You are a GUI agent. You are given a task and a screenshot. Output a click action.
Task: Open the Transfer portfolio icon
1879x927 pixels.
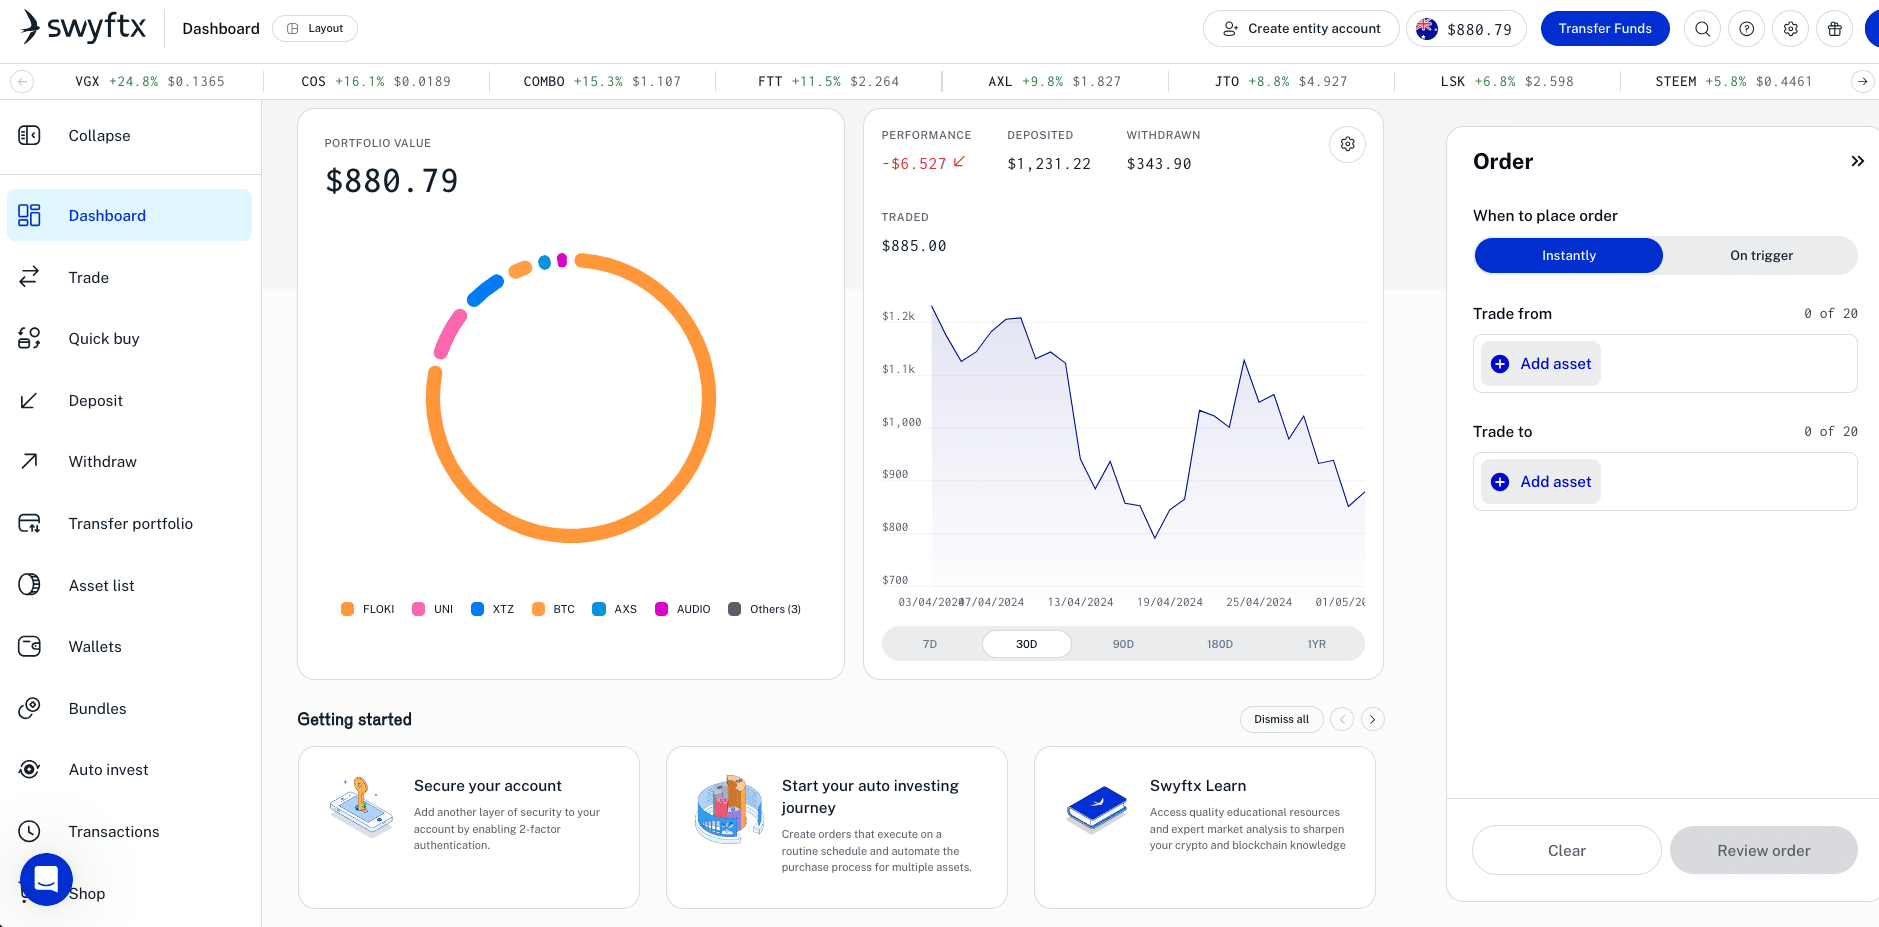point(29,523)
